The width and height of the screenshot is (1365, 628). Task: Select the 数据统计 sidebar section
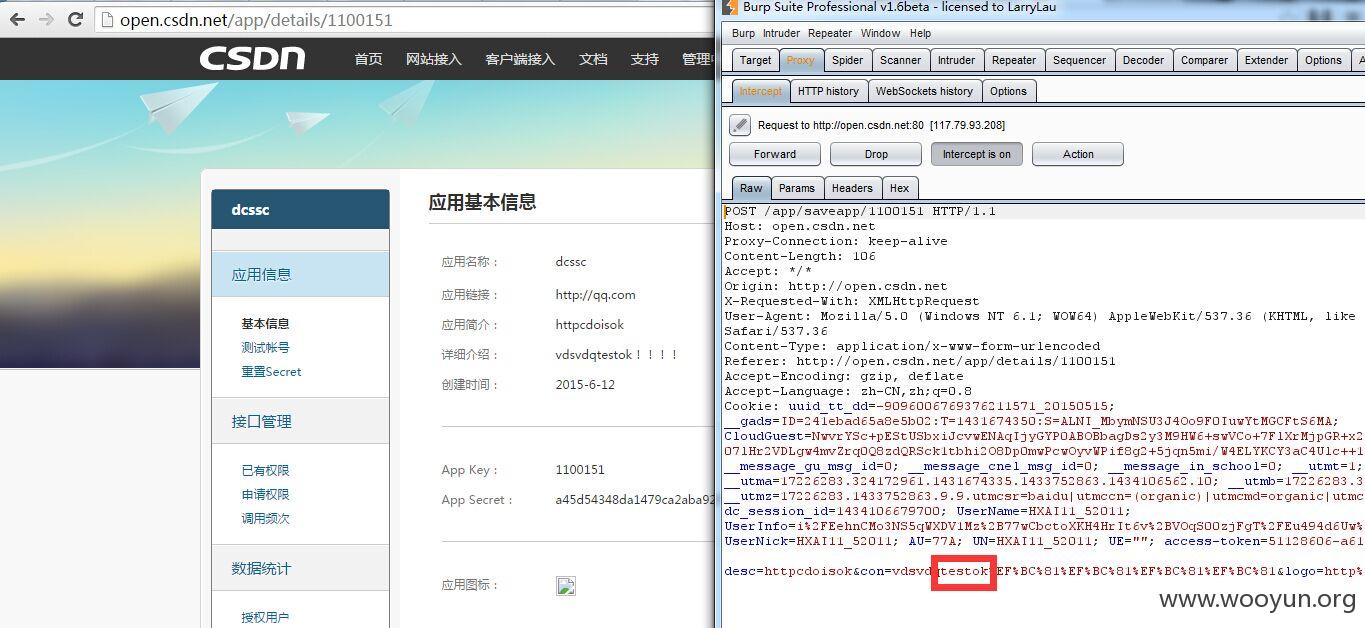[x=300, y=568]
